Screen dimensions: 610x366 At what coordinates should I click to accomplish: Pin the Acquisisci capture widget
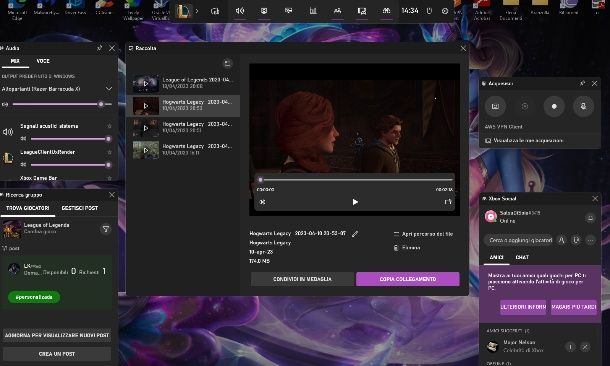pyautogui.click(x=582, y=83)
